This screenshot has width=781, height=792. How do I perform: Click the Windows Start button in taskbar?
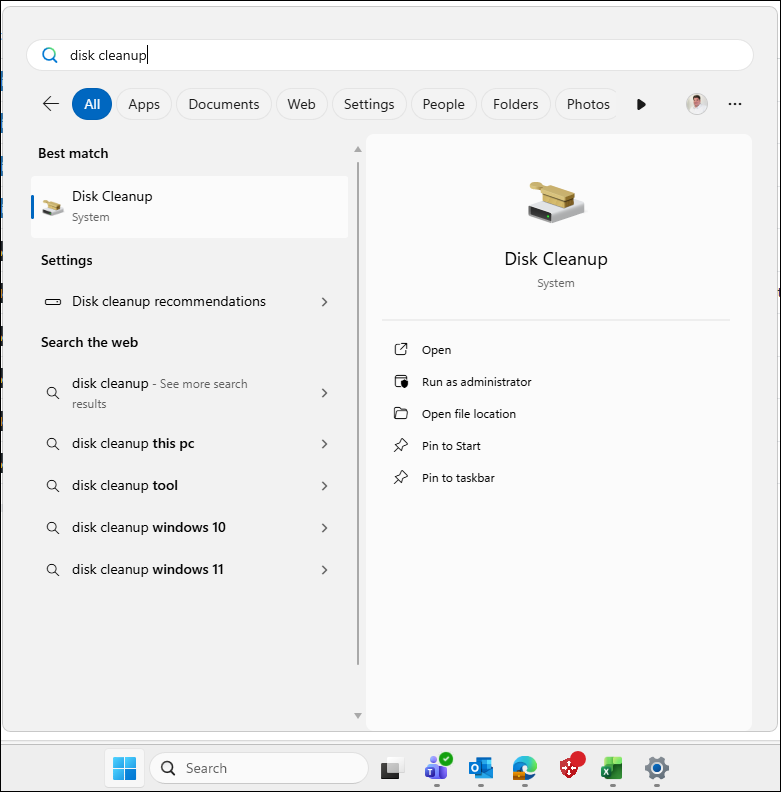pyautogui.click(x=125, y=768)
